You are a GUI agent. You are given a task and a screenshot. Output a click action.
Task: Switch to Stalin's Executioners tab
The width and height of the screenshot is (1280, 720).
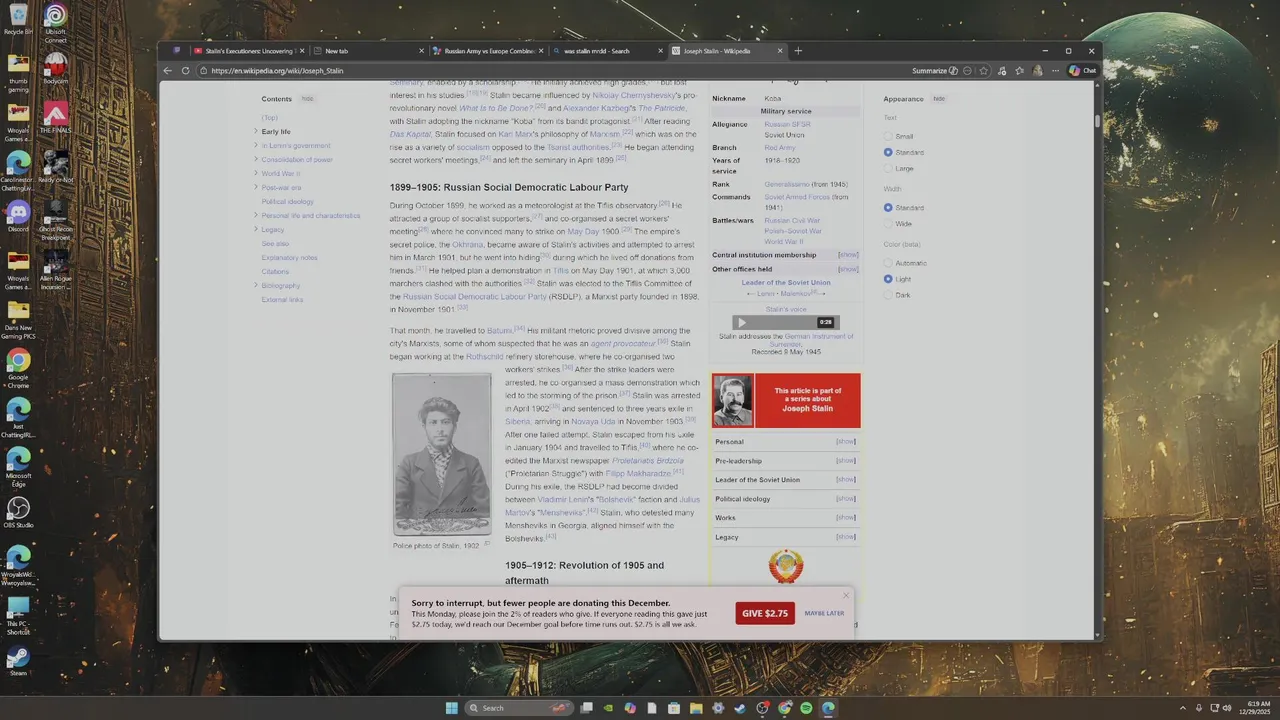click(x=249, y=51)
